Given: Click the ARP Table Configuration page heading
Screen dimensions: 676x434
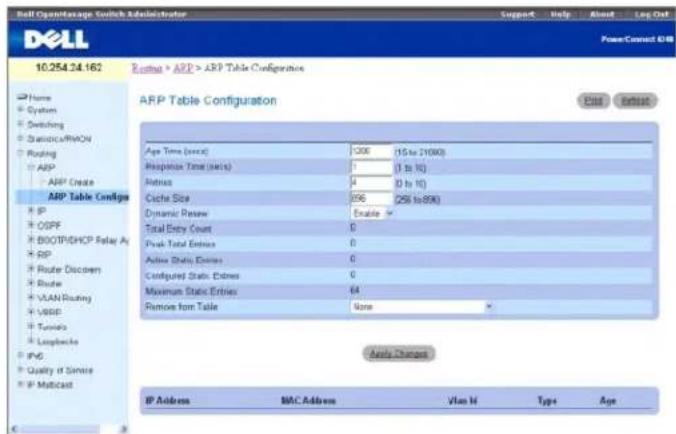Looking at the screenshot, I should [x=208, y=100].
